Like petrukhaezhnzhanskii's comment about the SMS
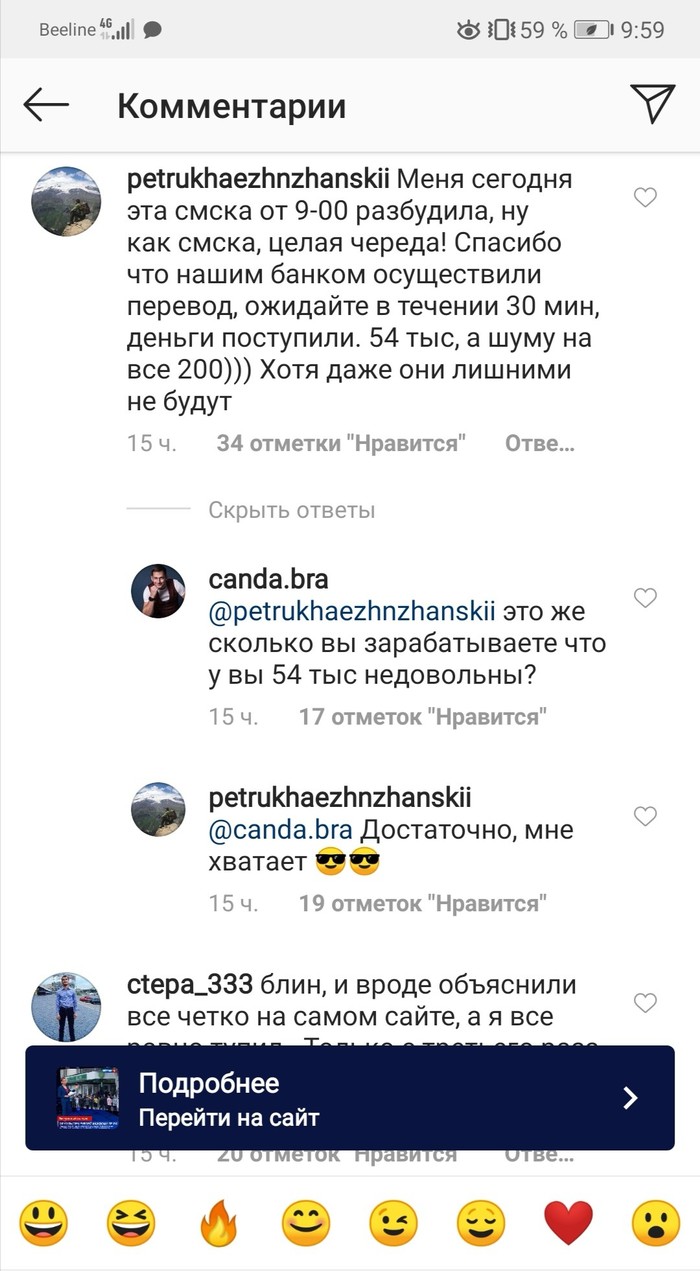The width and height of the screenshot is (700, 1271). point(646,198)
